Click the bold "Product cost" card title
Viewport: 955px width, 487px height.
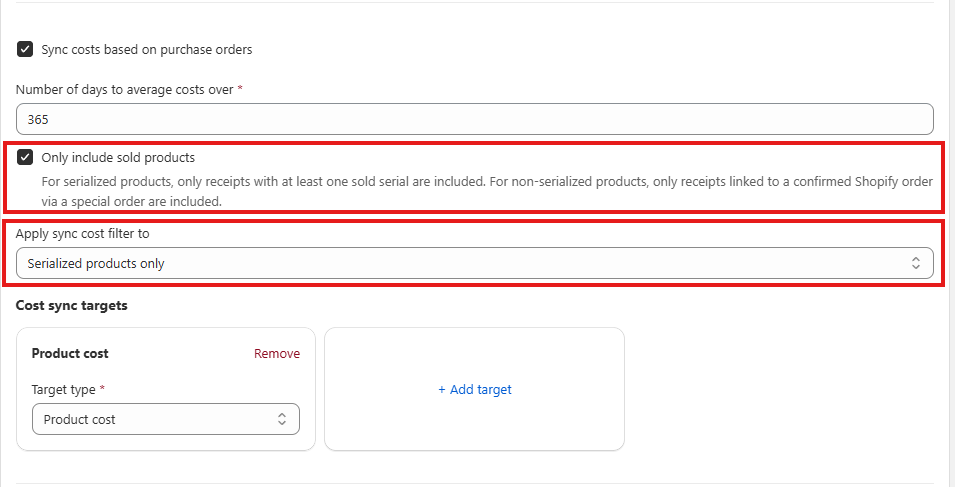tap(70, 353)
